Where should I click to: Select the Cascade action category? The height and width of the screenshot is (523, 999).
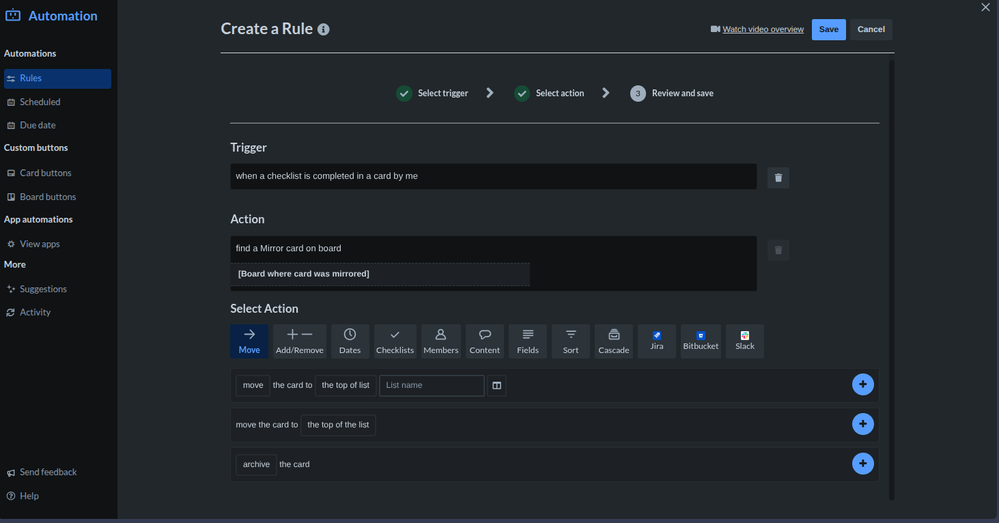tap(614, 341)
